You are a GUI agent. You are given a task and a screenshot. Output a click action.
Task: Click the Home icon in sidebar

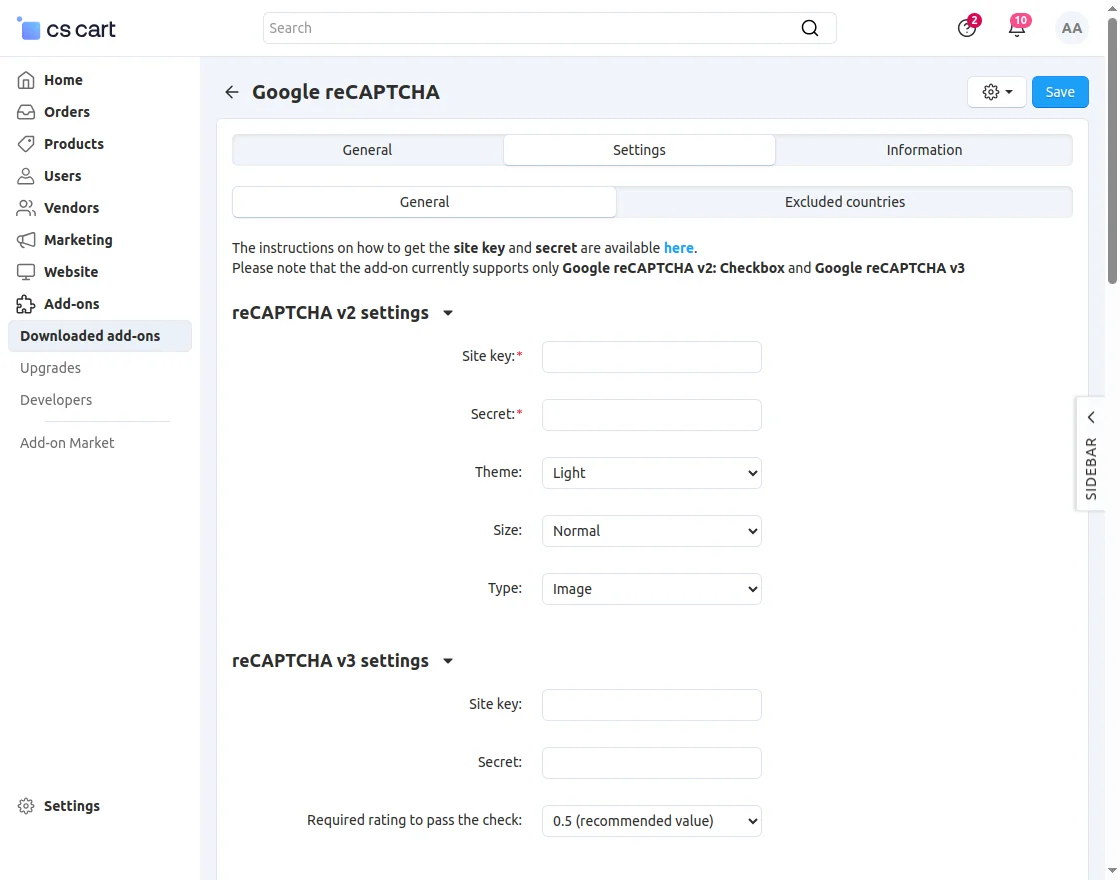pyautogui.click(x=27, y=80)
